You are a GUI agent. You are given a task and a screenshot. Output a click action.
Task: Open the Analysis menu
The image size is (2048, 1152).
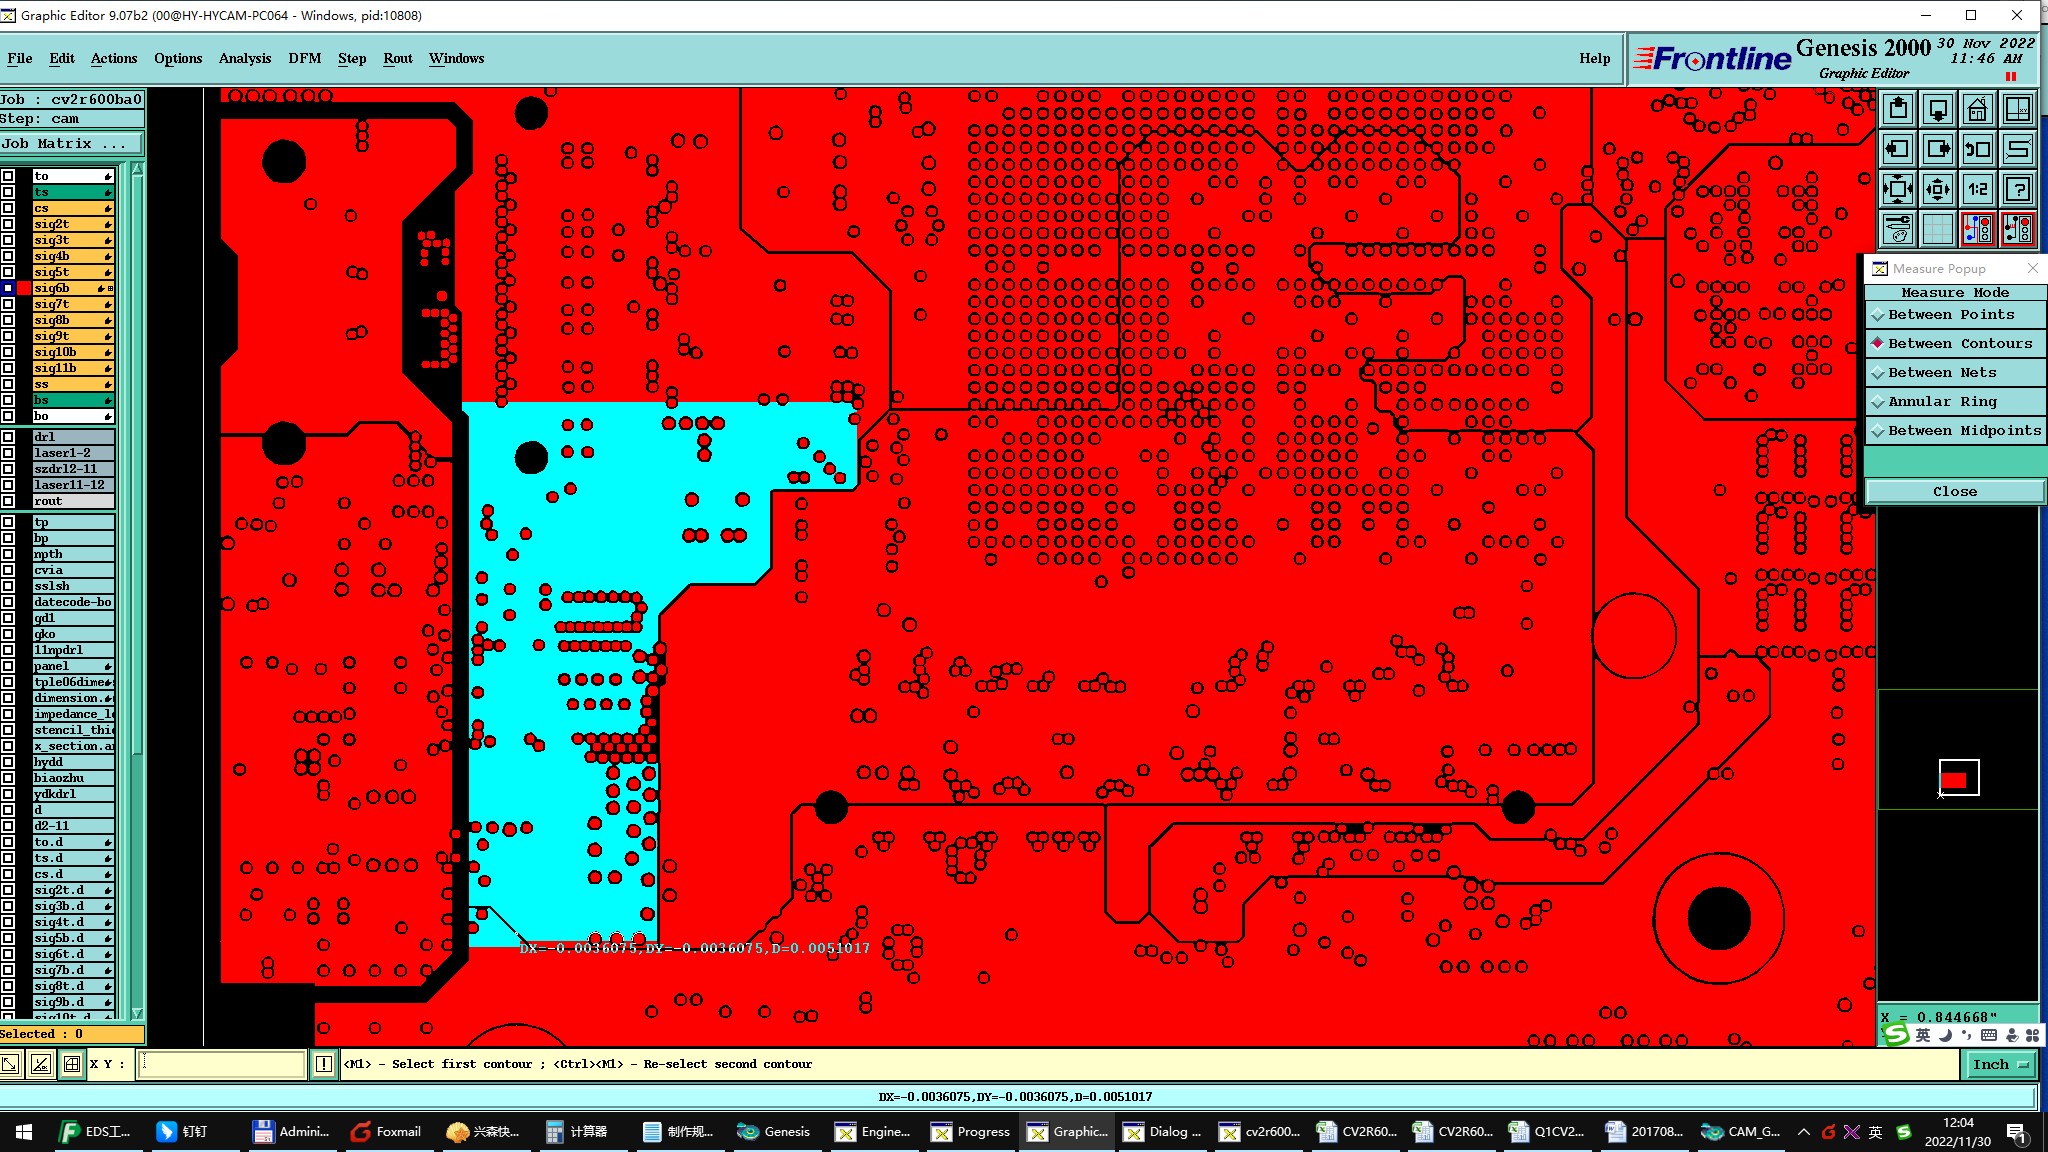(x=245, y=58)
